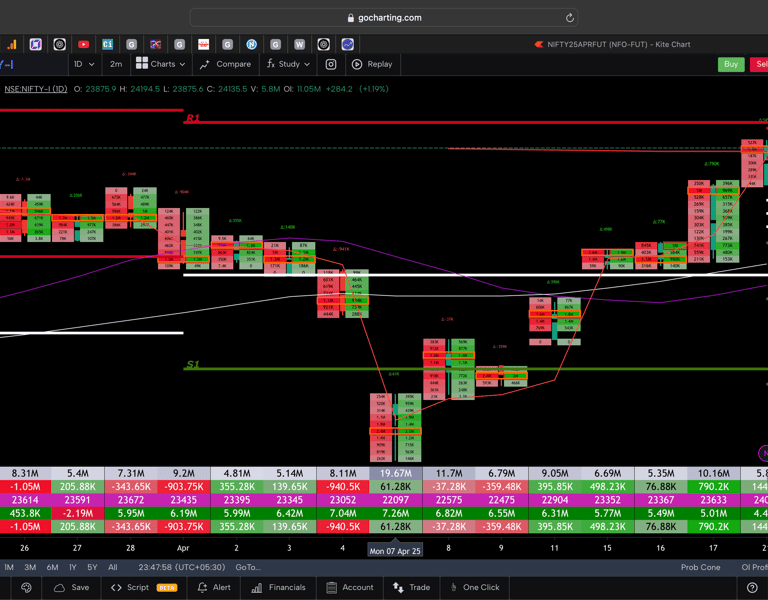Take a chart screenshot with camera icon

click(x=331, y=64)
